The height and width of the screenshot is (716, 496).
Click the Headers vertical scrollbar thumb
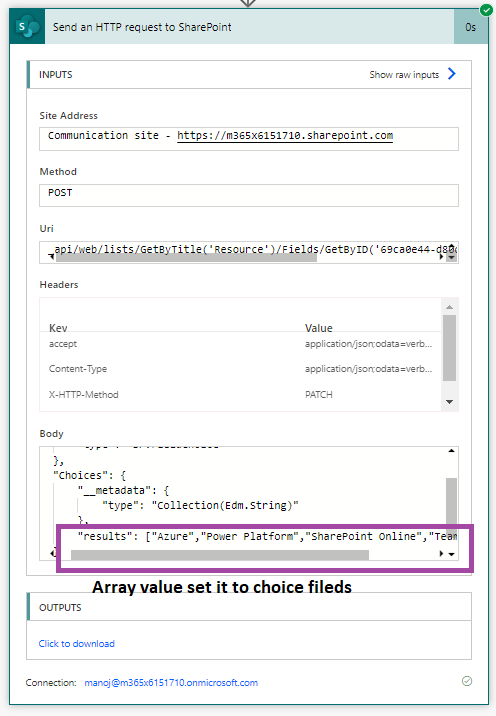[449, 347]
